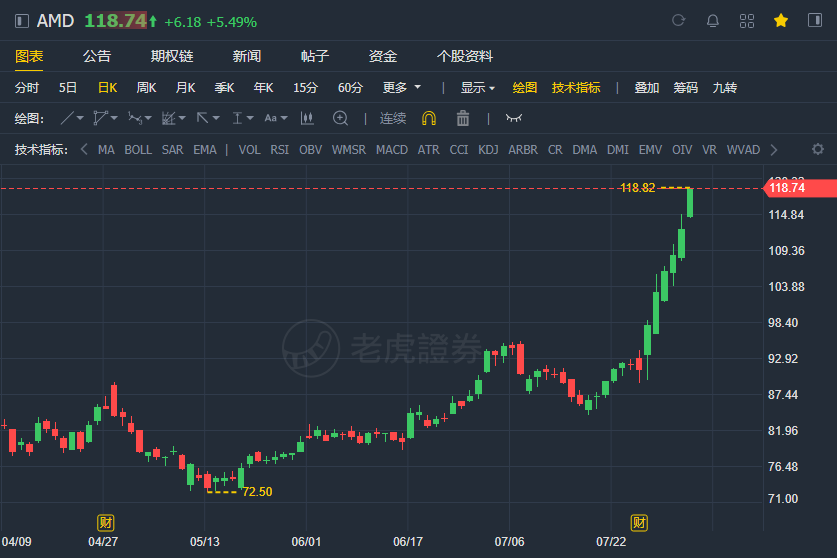Select the 15分 timeframe
Image resolution: width=837 pixels, height=558 pixels.
pos(305,88)
